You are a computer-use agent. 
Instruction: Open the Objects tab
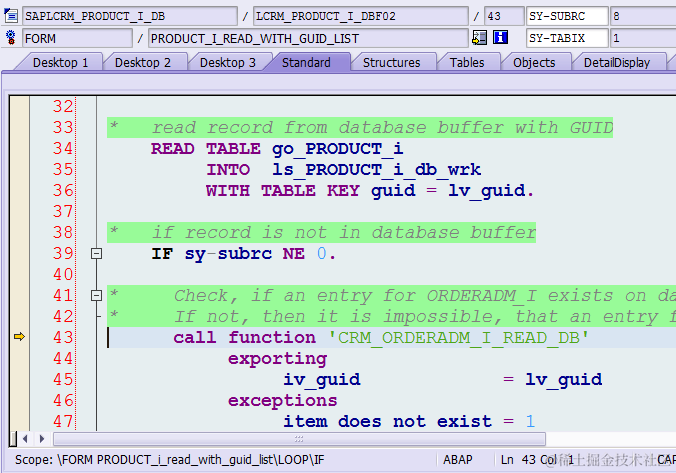pyautogui.click(x=534, y=63)
